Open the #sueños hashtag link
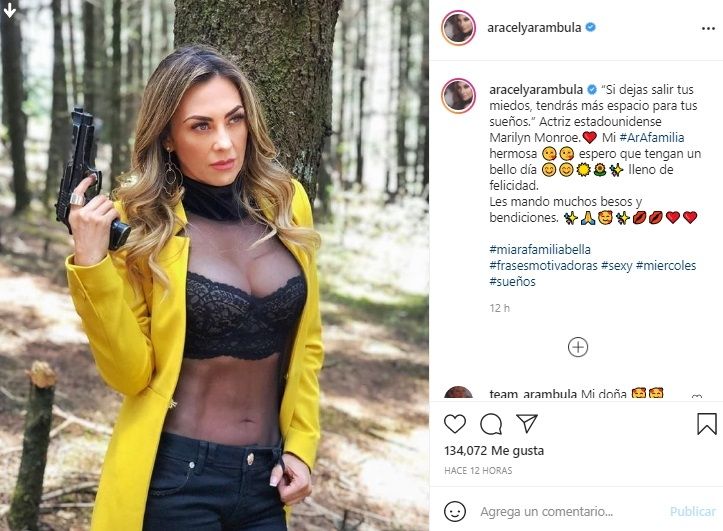 tap(512, 282)
